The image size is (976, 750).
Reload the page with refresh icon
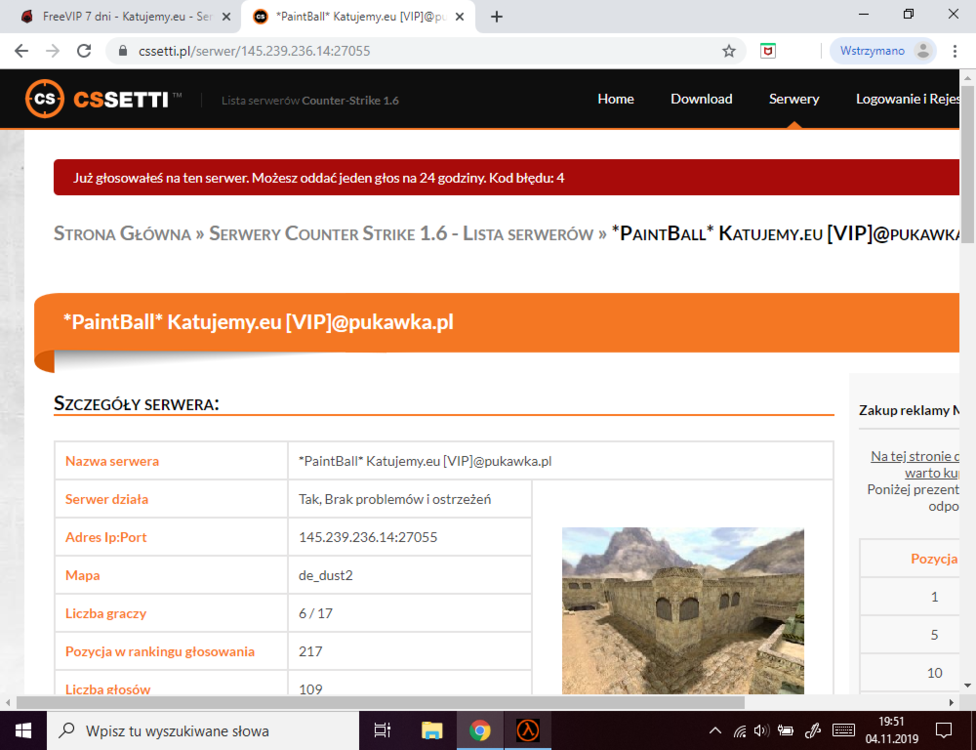pos(84,51)
